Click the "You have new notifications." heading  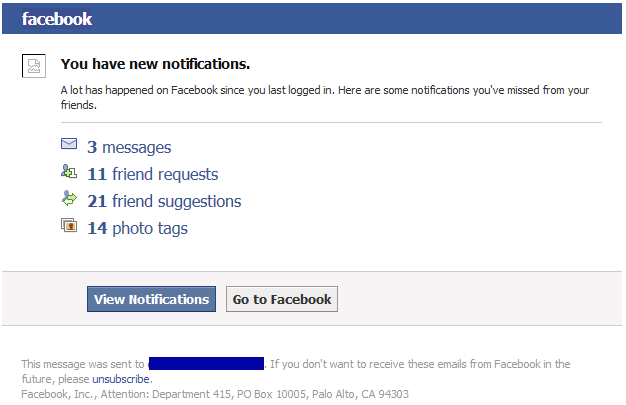pos(155,64)
